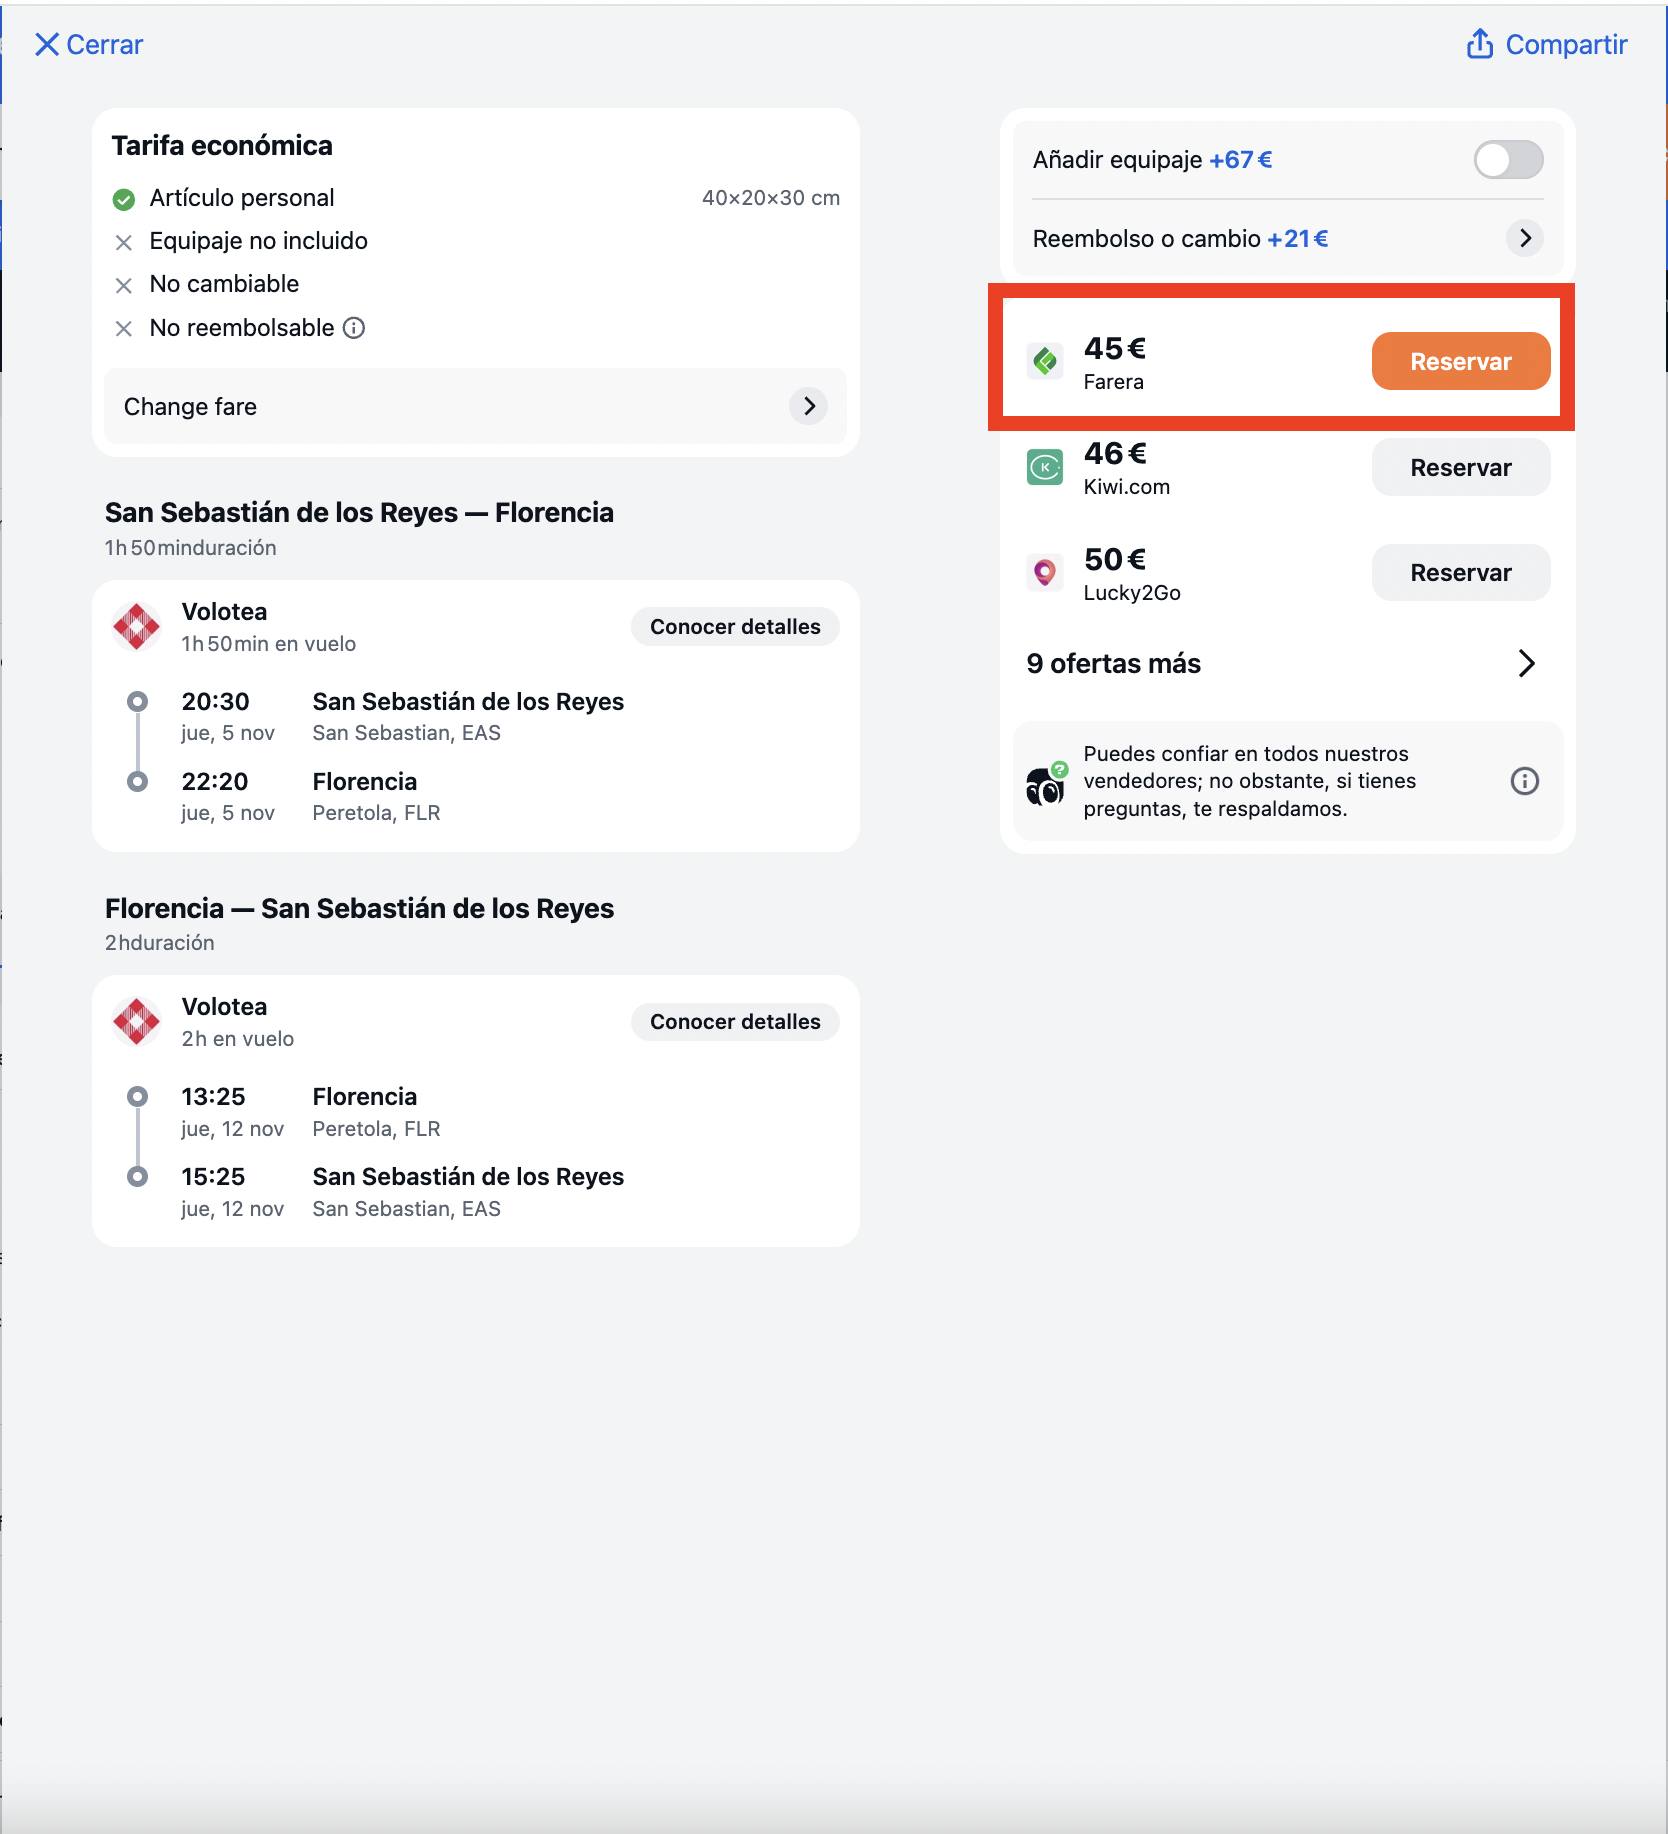Open Conocer detalles for return Volotea flight

click(x=735, y=1022)
